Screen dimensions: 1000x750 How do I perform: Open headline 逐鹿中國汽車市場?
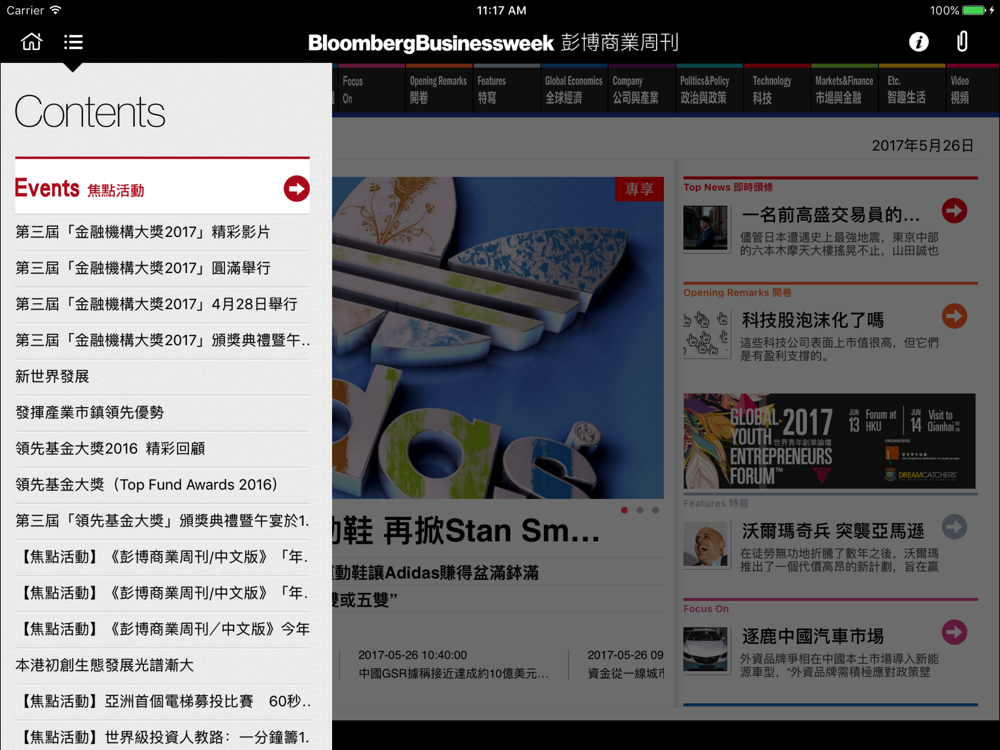[x=813, y=636]
